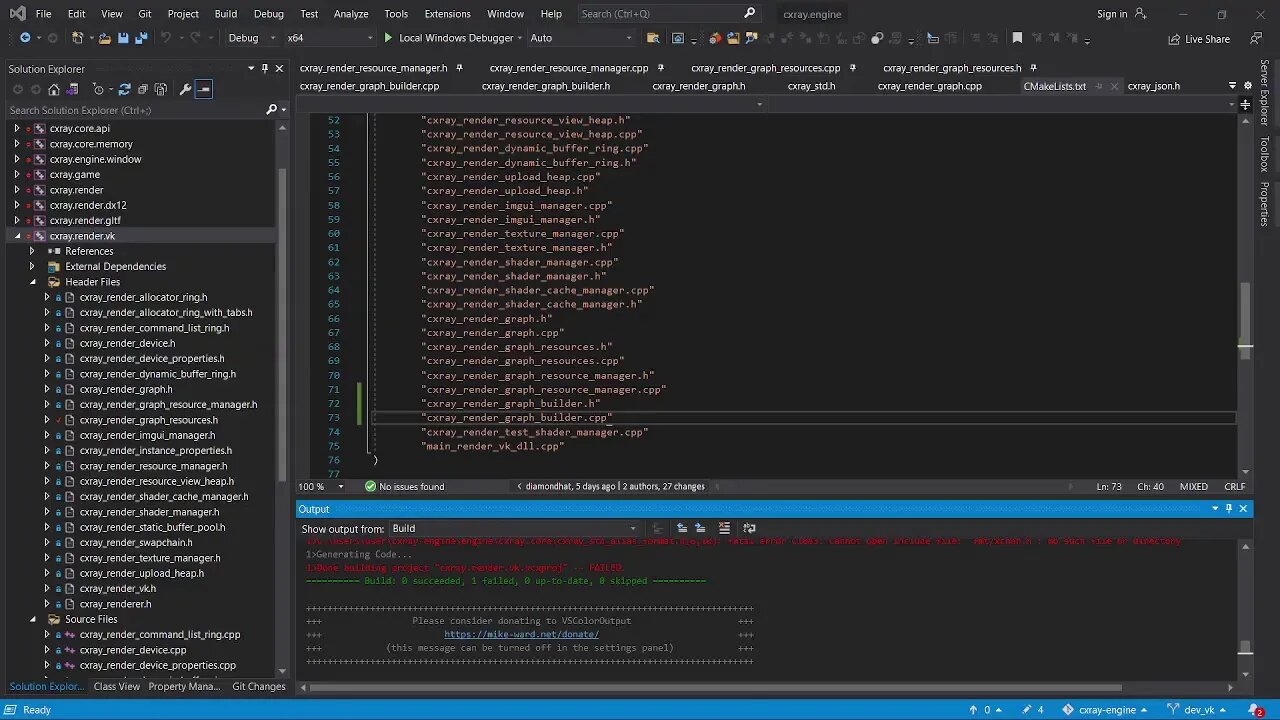1280x720 pixels.
Task: Open the Extensions menu
Action: coord(447,14)
